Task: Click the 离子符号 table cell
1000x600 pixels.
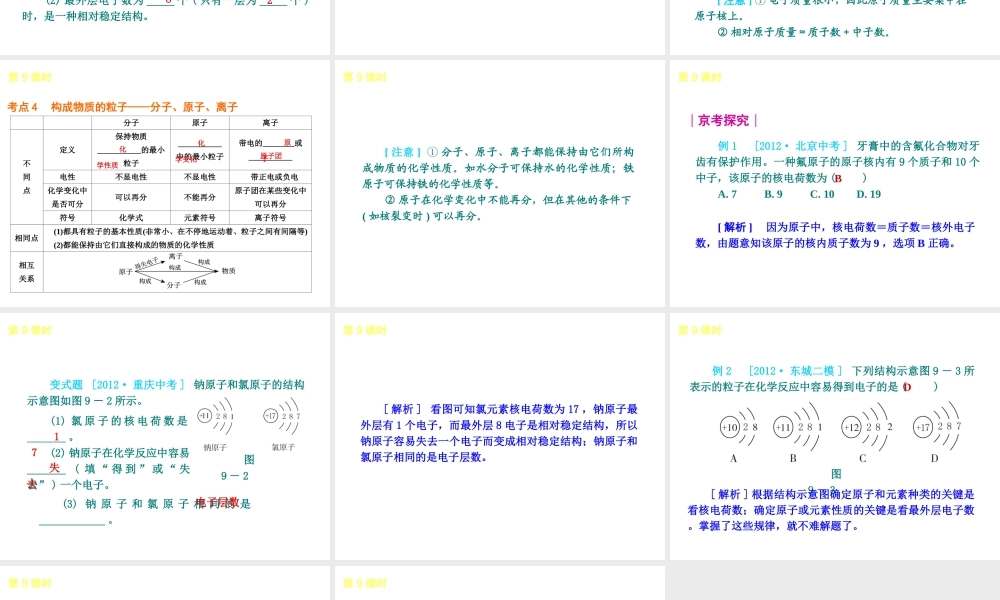Action: pyautogui.click(x=270, y=217)
